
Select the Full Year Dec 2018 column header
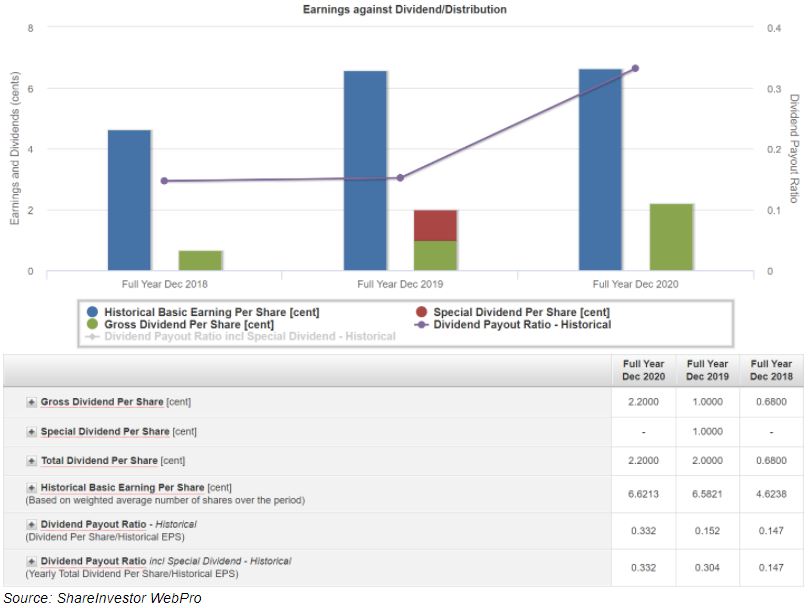(771, 370)
